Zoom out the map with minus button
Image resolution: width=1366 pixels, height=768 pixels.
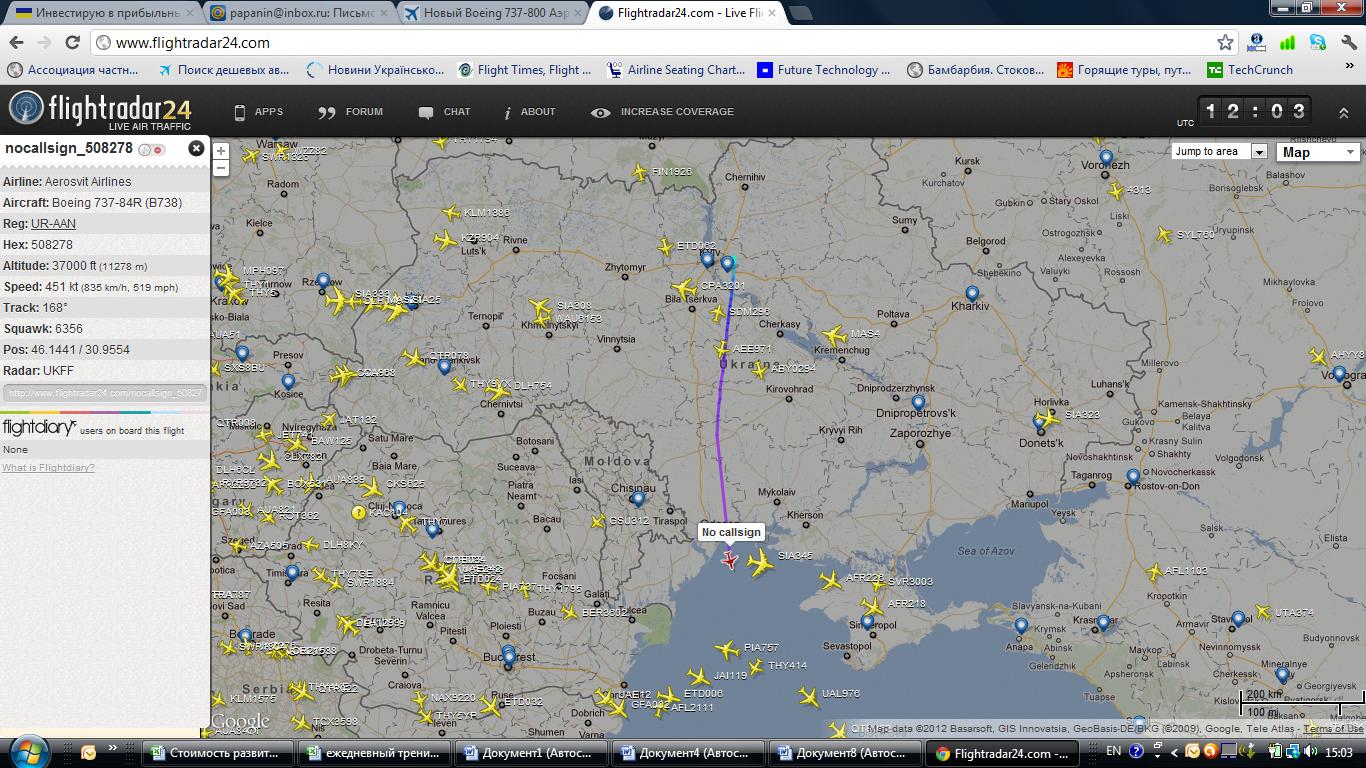[221, 168]
